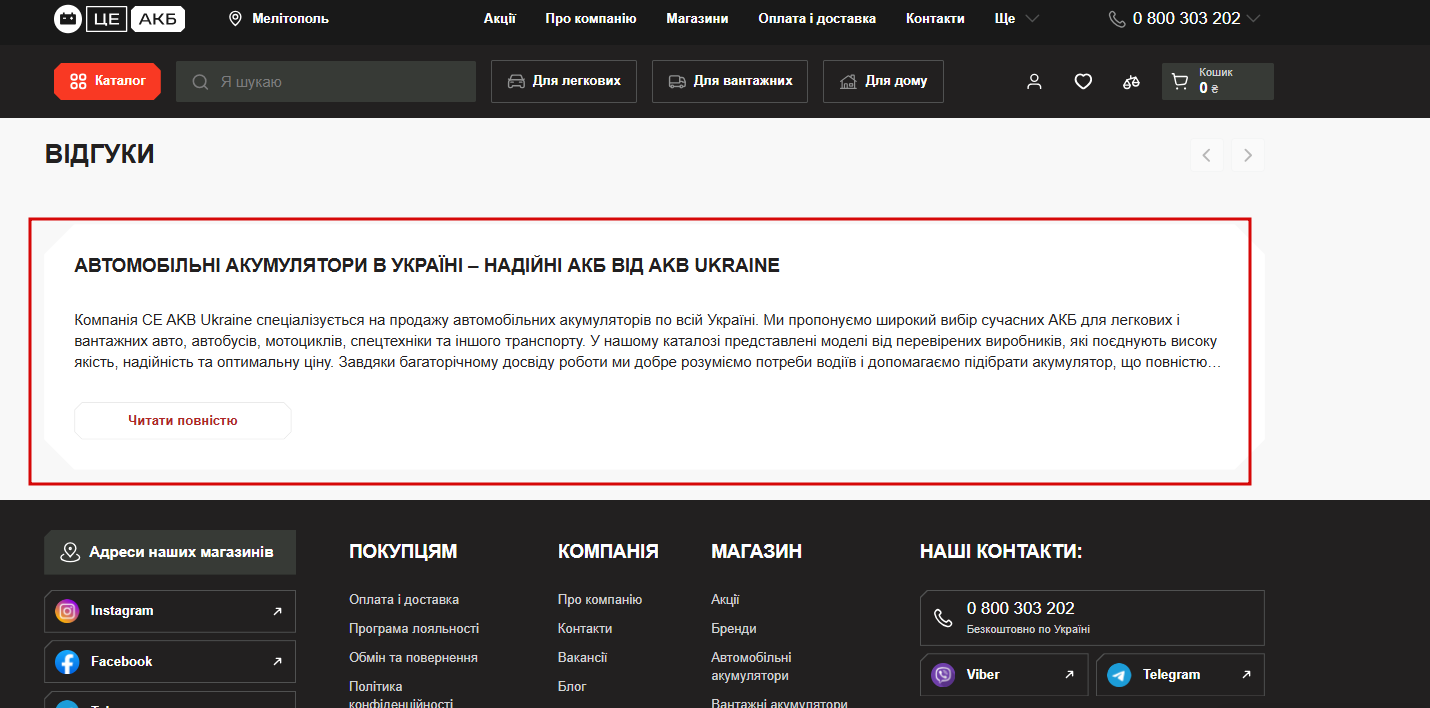Click the ПОКУПЦЯМ footer heading
Image resolution: width=1430 pixels, height=708 pixels.
403,552
